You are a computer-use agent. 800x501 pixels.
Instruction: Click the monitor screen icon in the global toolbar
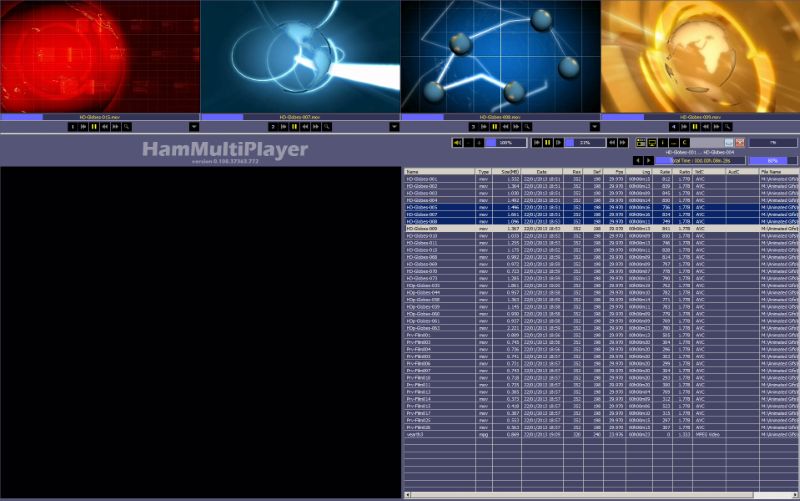pyautogui.click(x=652, y=143)
